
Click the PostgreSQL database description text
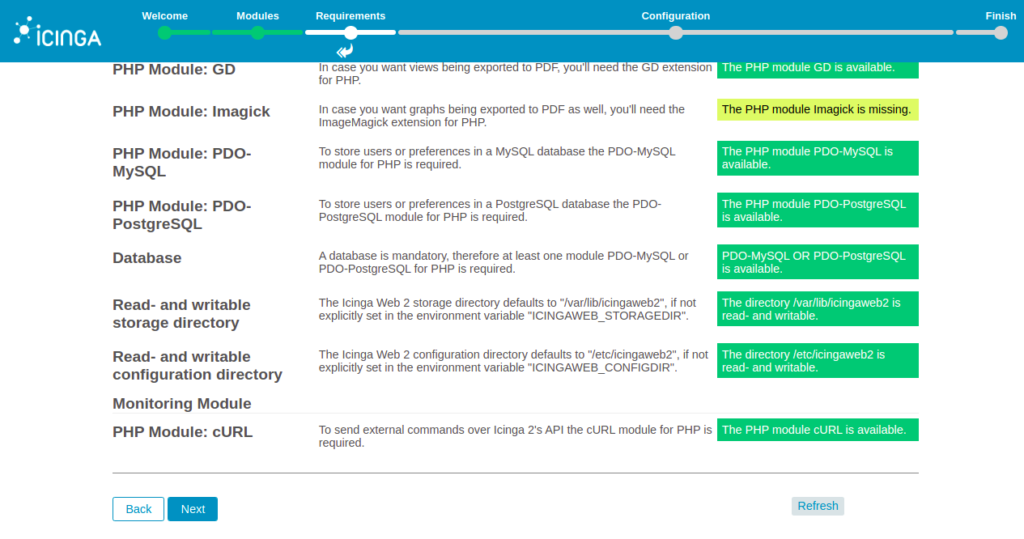pos(490,210)
